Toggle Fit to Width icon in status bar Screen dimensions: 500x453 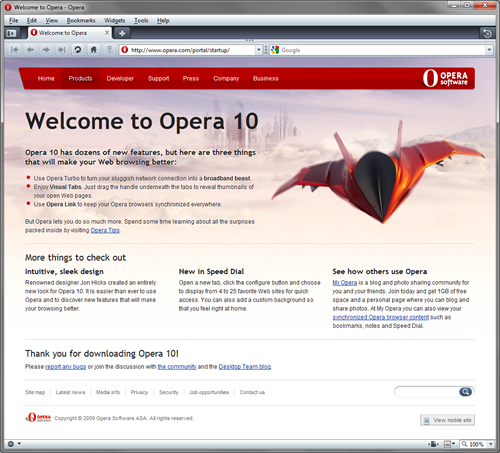click(x=433, y=444)
